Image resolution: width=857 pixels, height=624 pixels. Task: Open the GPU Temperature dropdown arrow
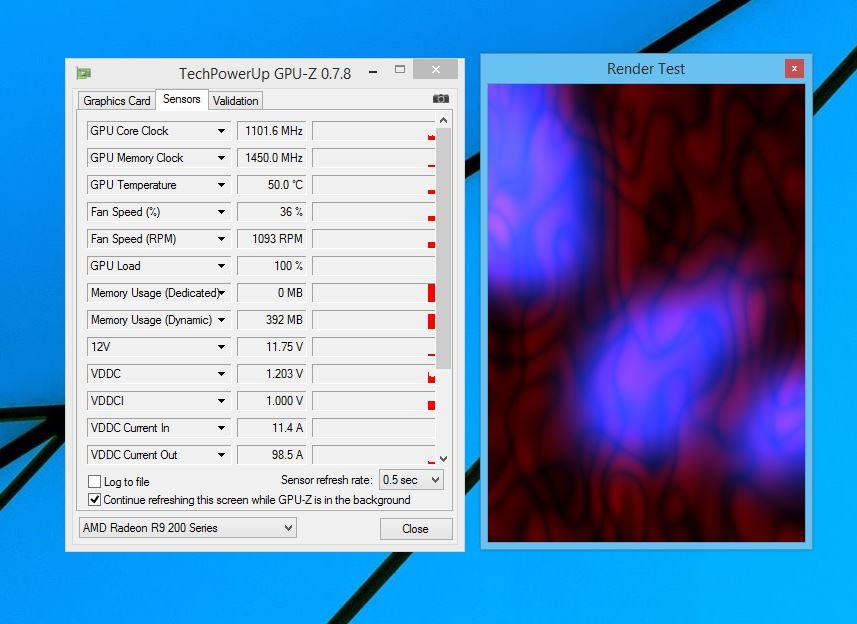click(x=221, y=185)
